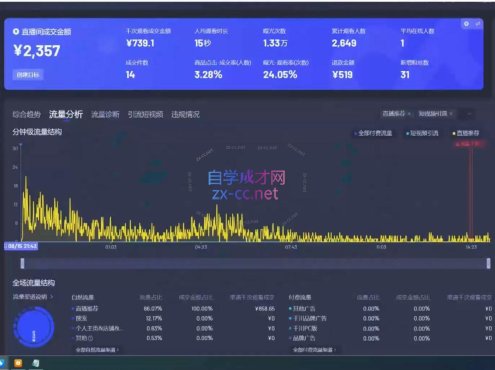Go to the 引流短视频 tab
Screen dimensions: 495x370
tap(145, 114)
